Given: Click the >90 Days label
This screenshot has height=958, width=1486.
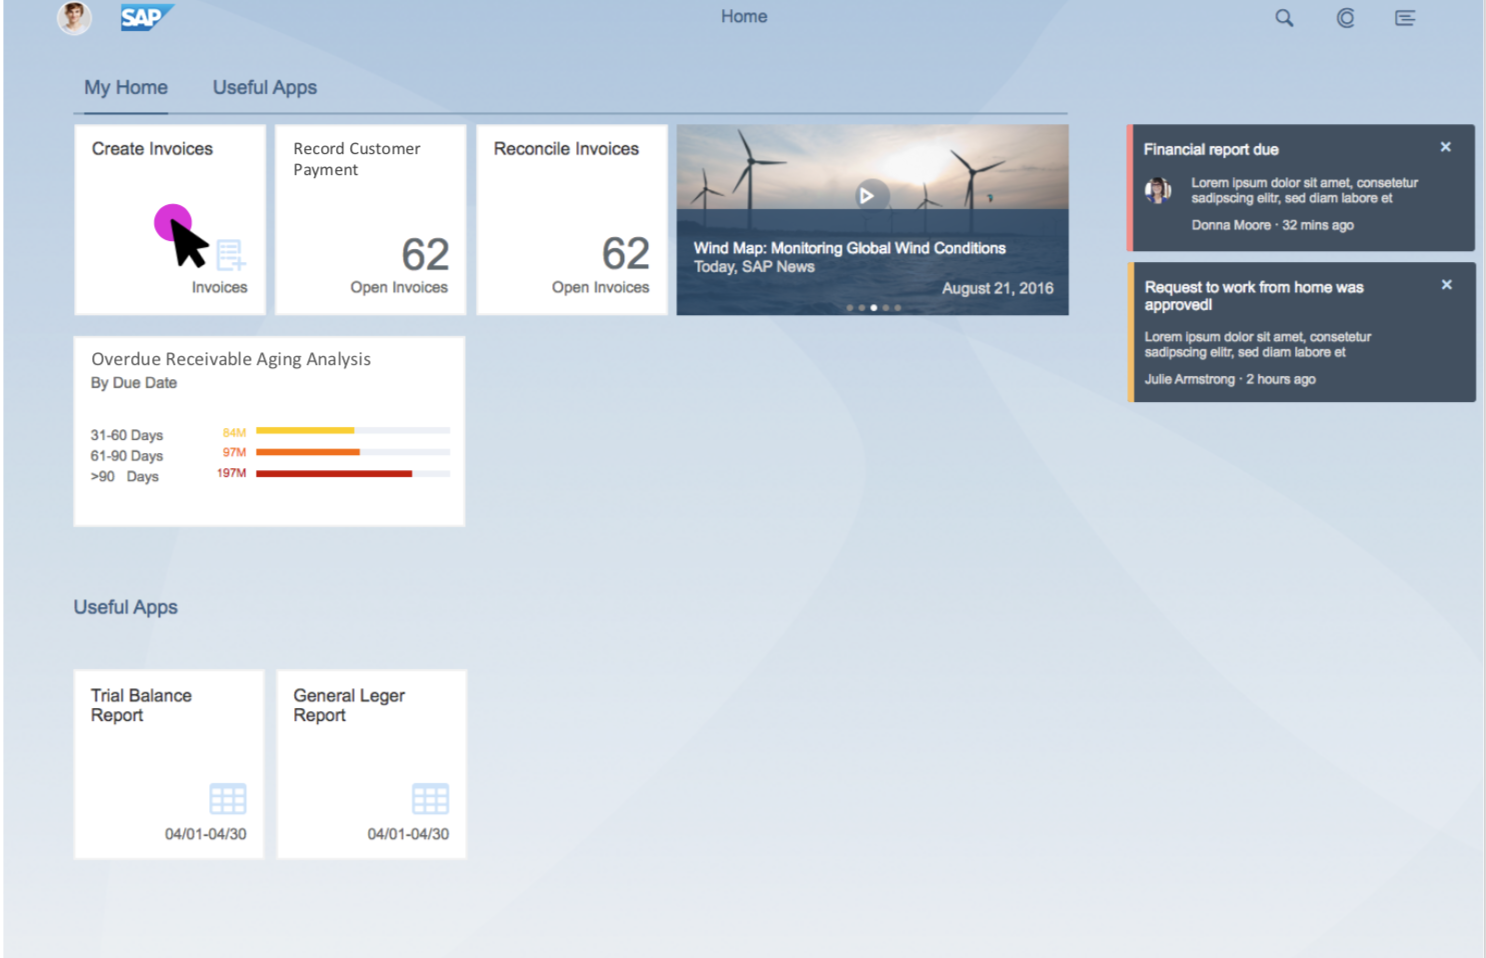Looking at the screenshot, I should (x=124, y=477).
